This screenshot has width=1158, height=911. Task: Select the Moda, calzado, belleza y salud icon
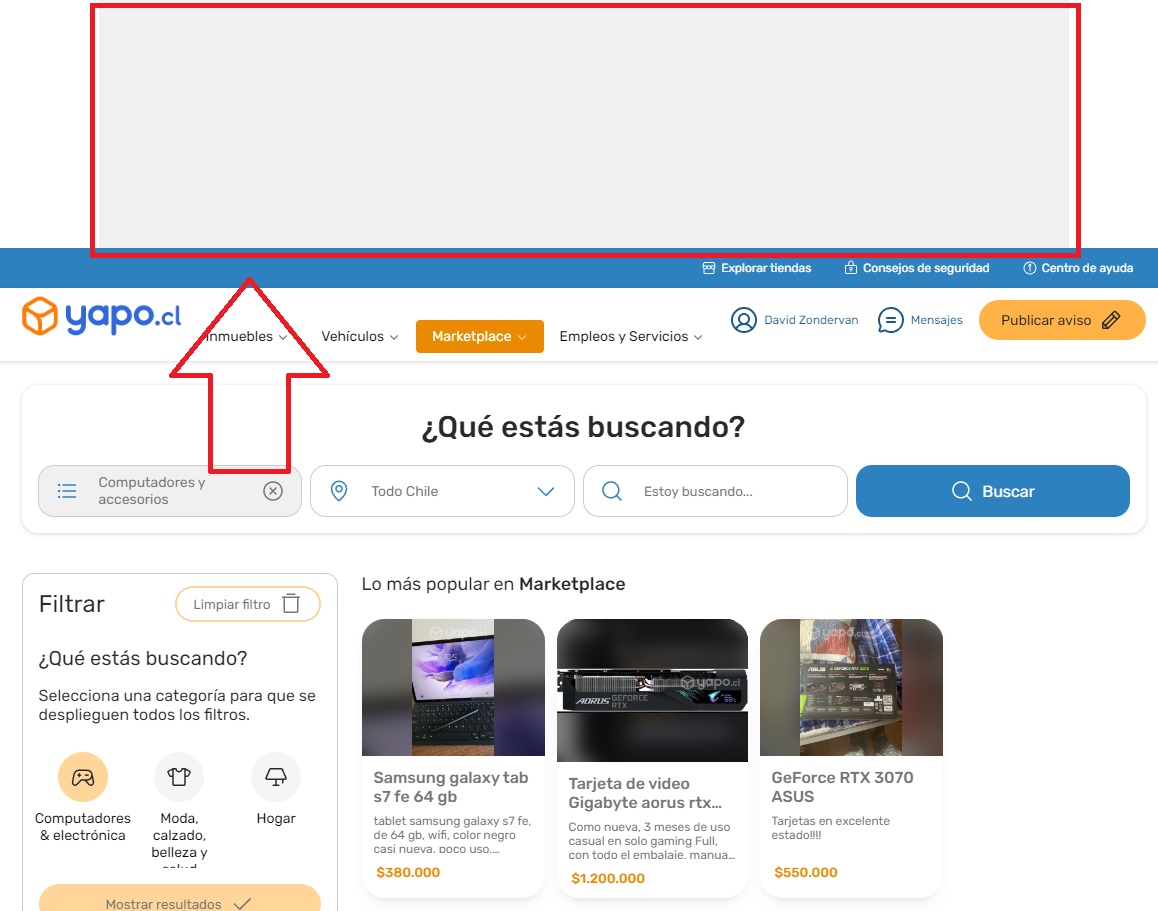pos(178,776)
